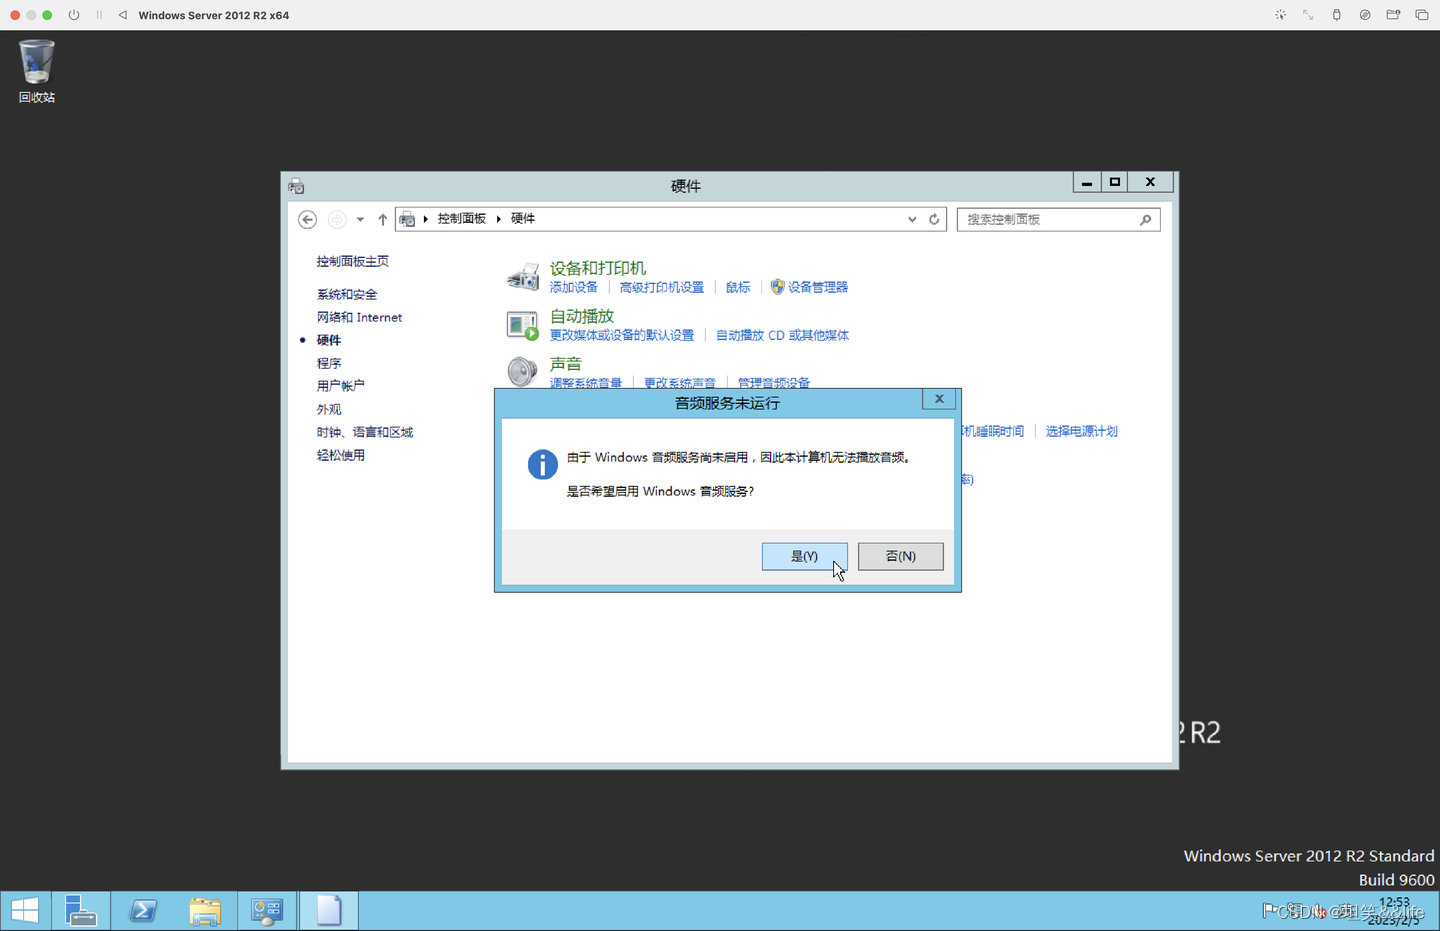Select 硬件 in the sidebar
Viewport: 1440px width, 931px height.
tap(329, 340)
